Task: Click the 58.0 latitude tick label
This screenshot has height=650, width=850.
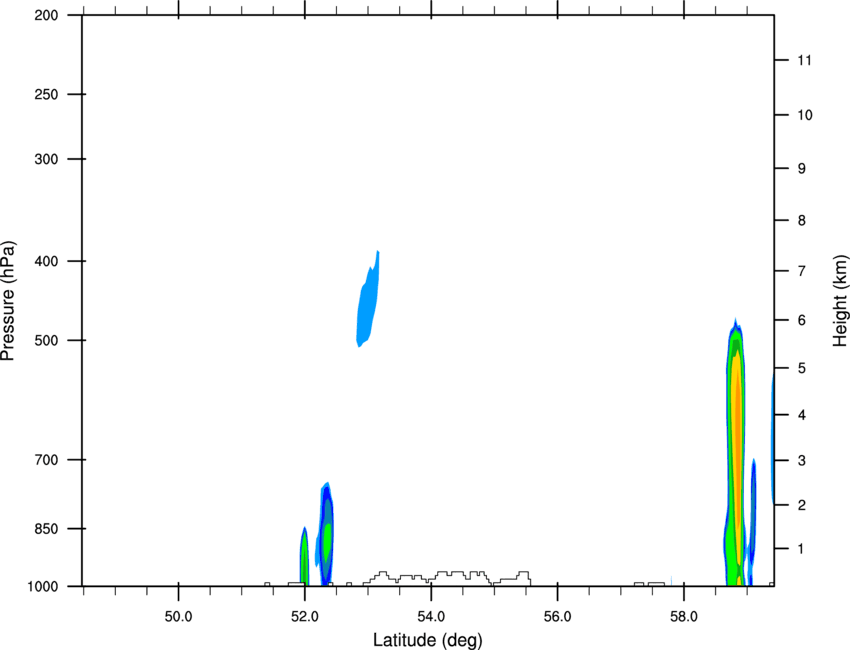Action: (x=684, y=617)
